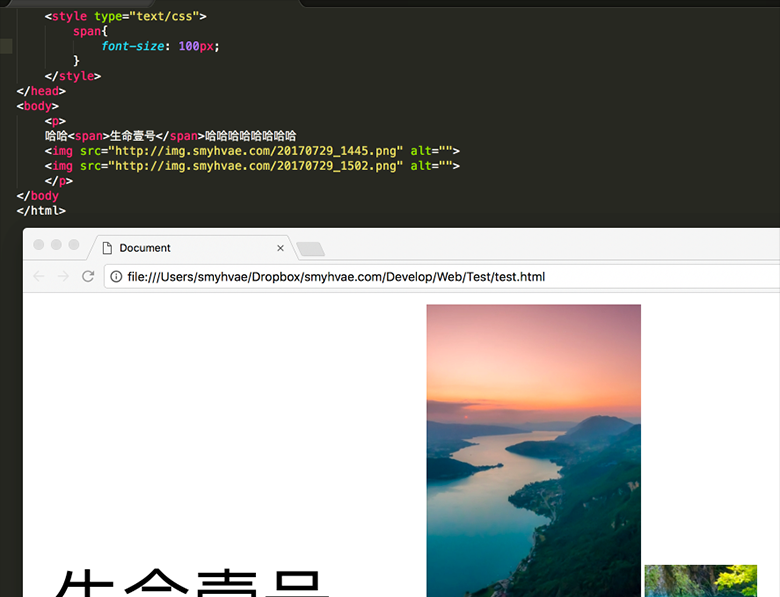Click the 20170729_1445.png img src line
Viewport: 780px width, 597px height.
[252, 151]
